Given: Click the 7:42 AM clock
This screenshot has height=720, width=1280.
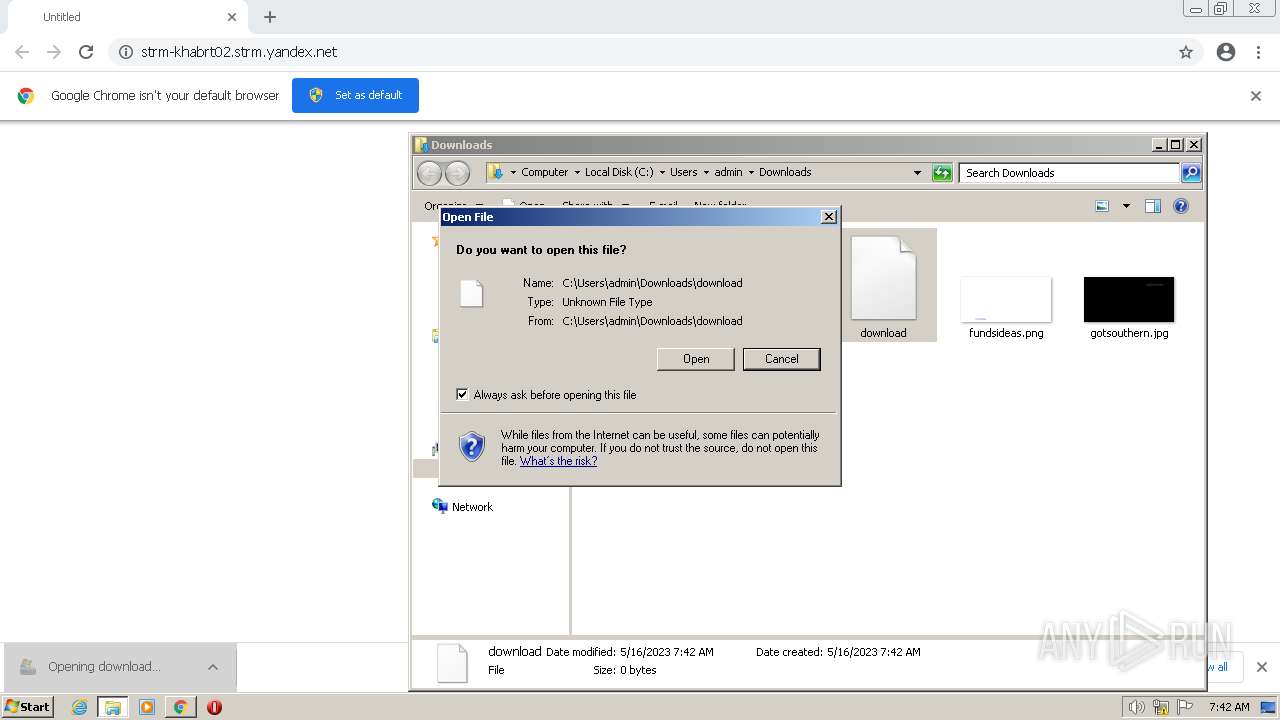Looking at the screenshot, I should point(1229,707).
